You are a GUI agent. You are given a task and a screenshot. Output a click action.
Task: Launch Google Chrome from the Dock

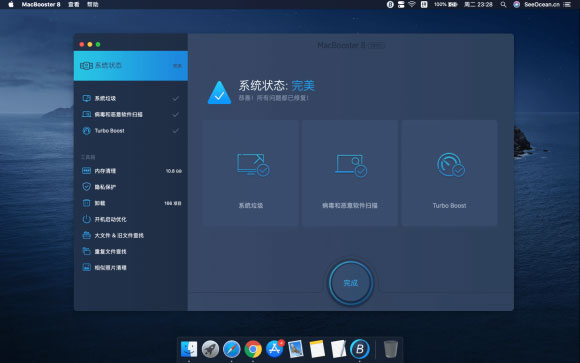[x=253, y=349]
